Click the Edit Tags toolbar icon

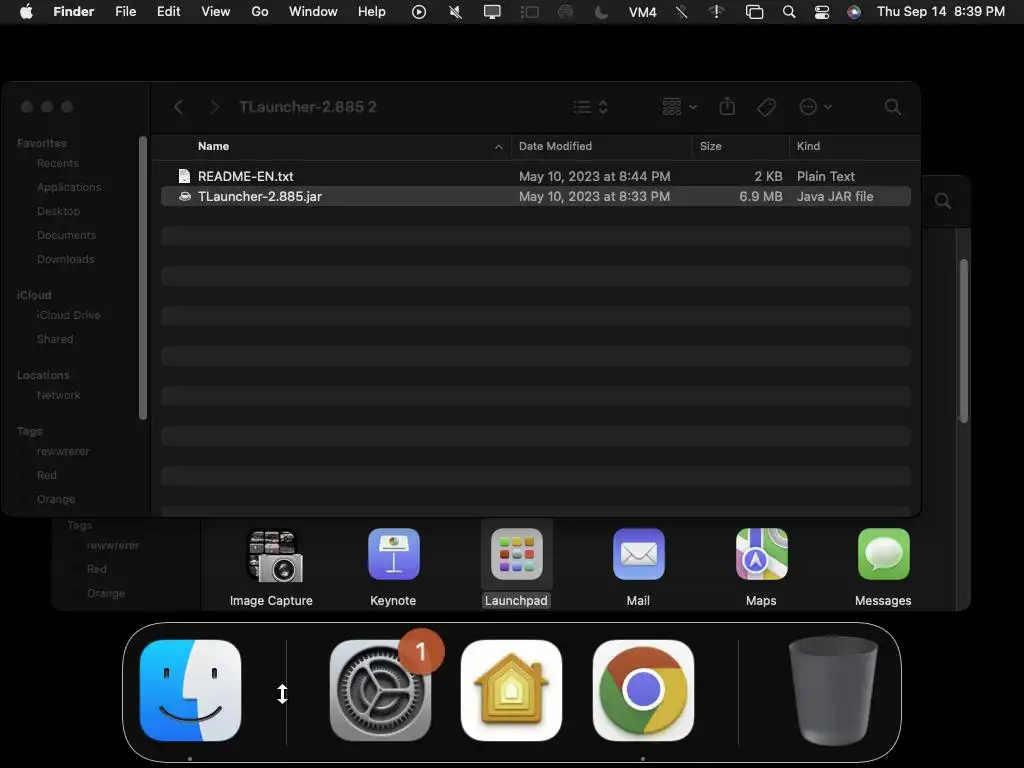767,106
